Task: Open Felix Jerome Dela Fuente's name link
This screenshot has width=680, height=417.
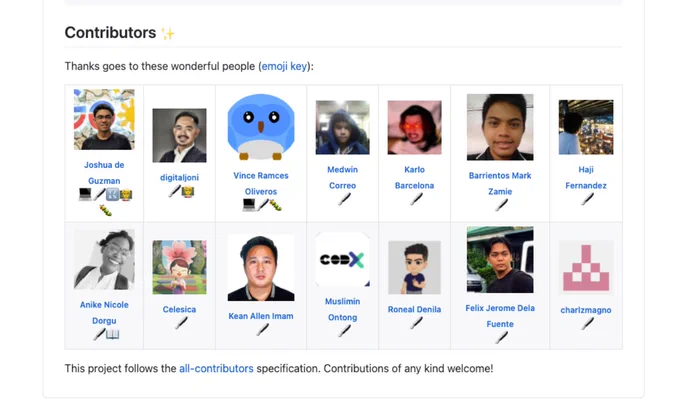Action: [x=500, y=316]
